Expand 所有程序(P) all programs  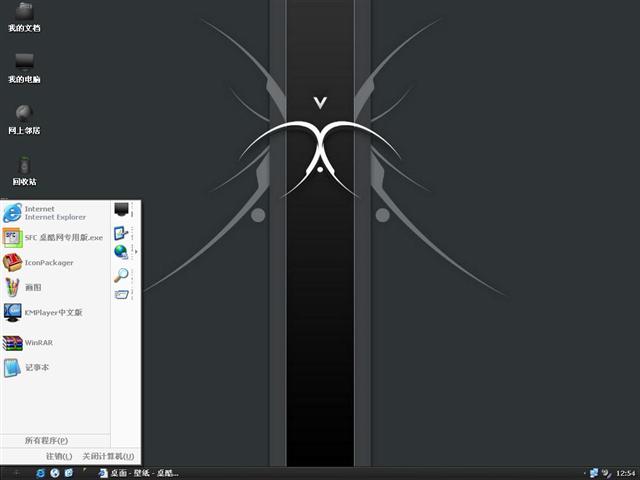click(x=47, y=440)
